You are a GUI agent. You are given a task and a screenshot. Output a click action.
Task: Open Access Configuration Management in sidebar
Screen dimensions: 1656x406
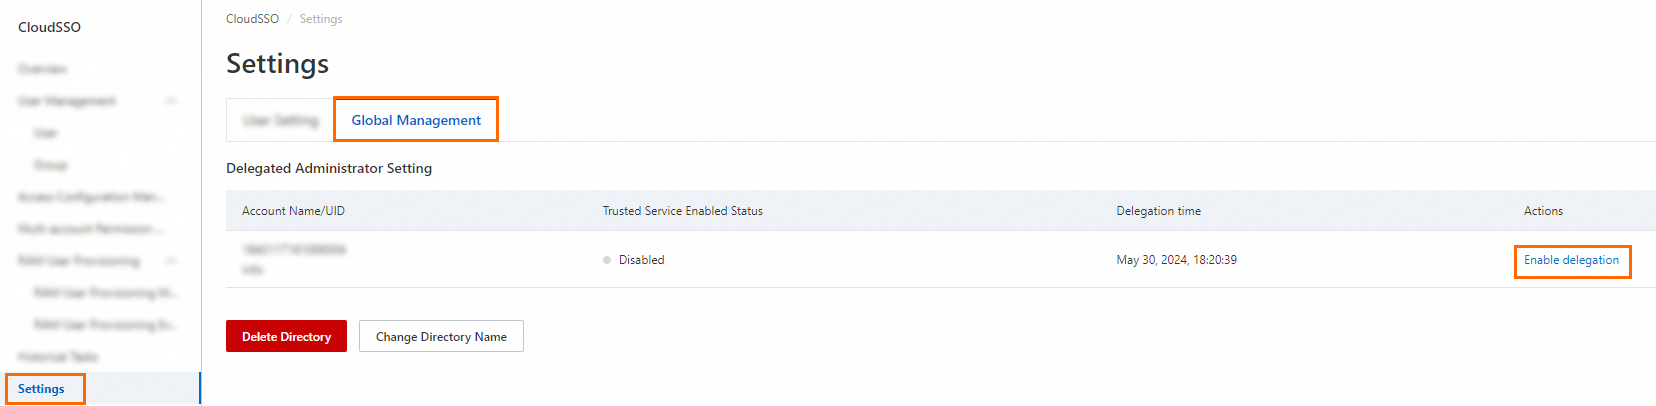pos(91,197)
